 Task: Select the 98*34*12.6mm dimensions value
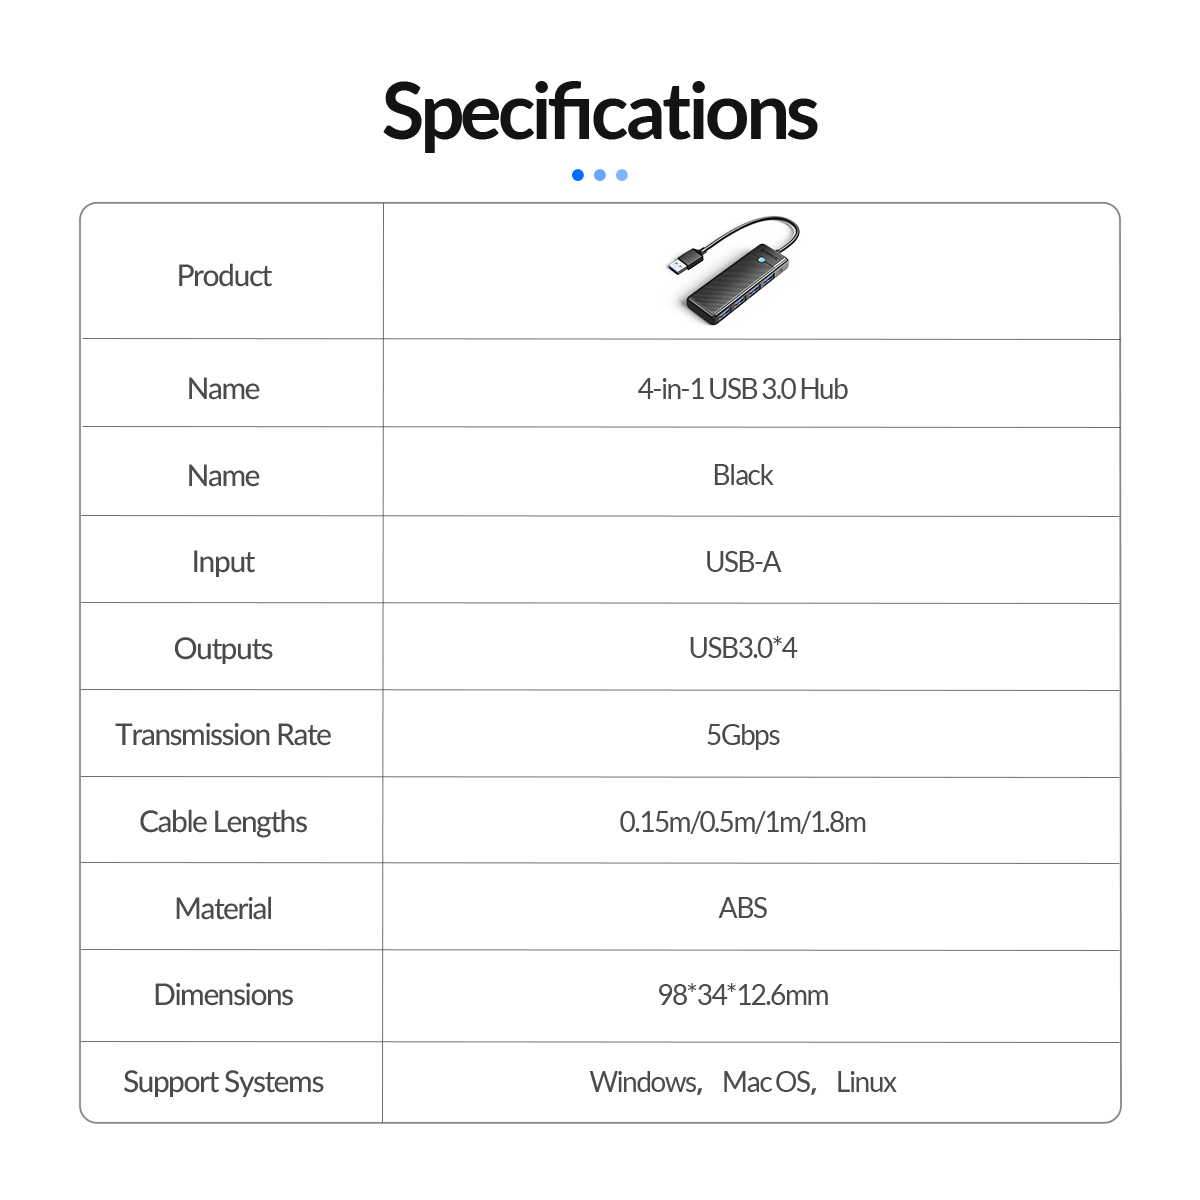(743, 995)
